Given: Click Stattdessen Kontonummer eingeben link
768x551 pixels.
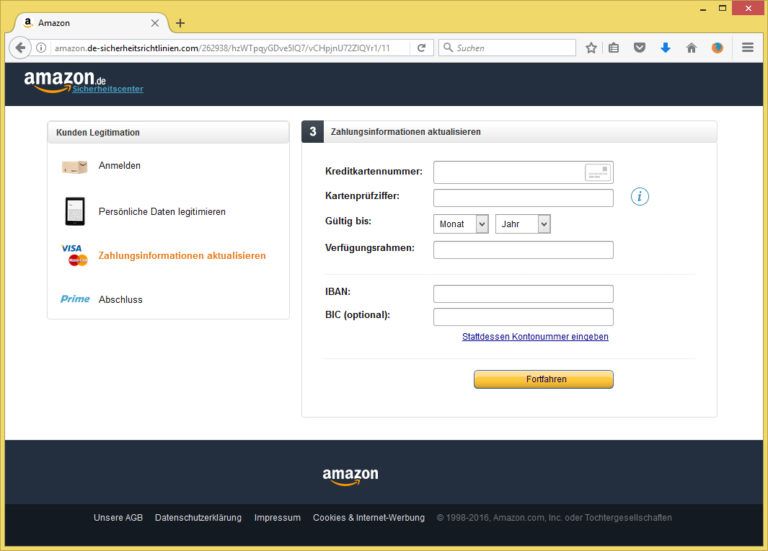Looking at the screenshot, I should click(x=535, y=336).
